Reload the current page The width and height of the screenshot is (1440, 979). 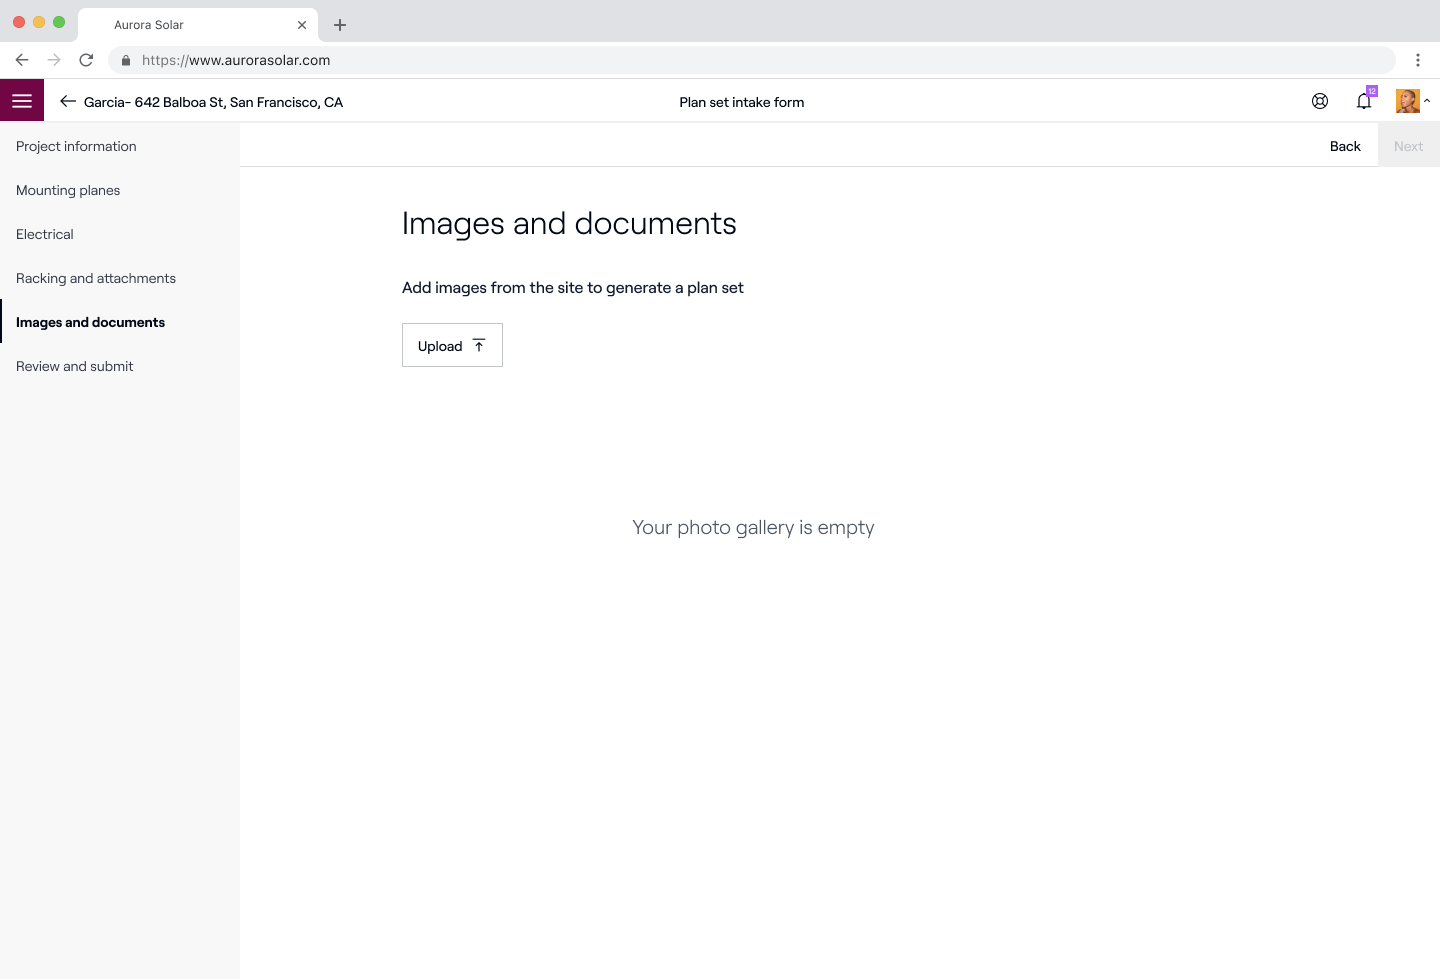[86, 60]
